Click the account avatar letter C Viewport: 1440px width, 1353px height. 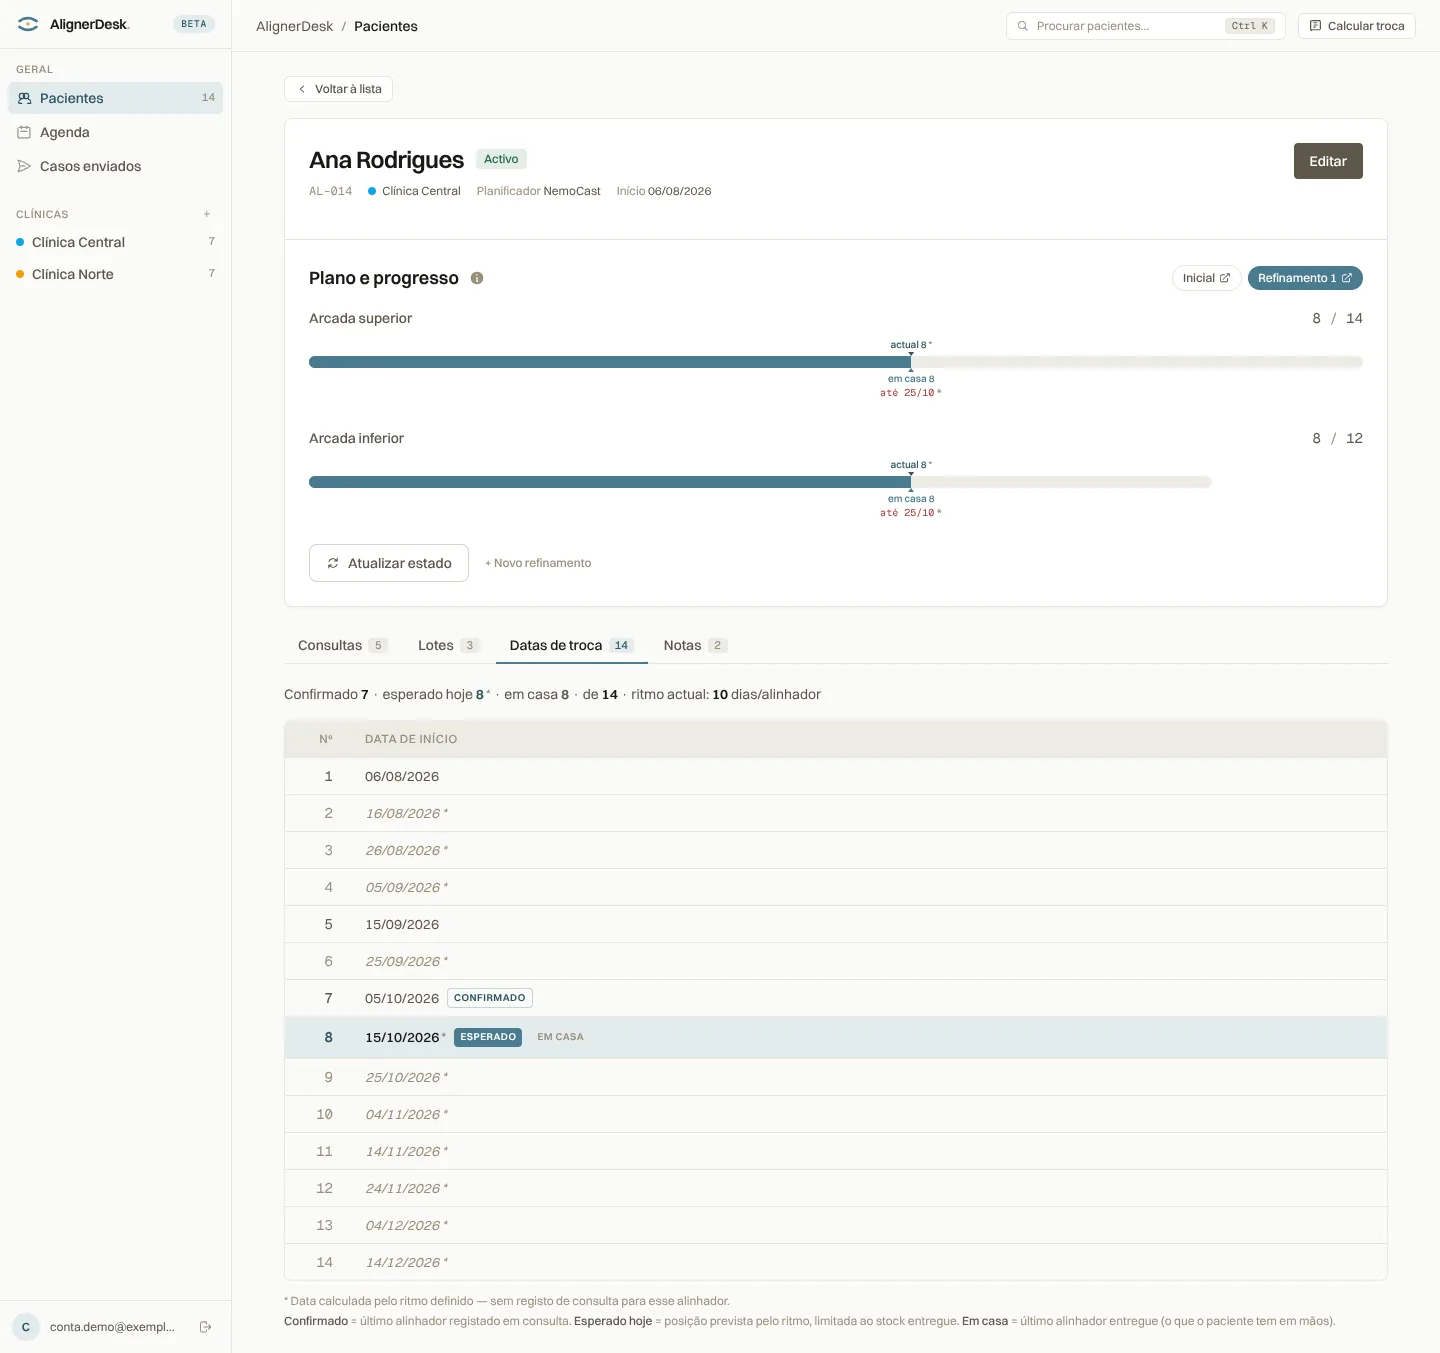[26, 1327]
